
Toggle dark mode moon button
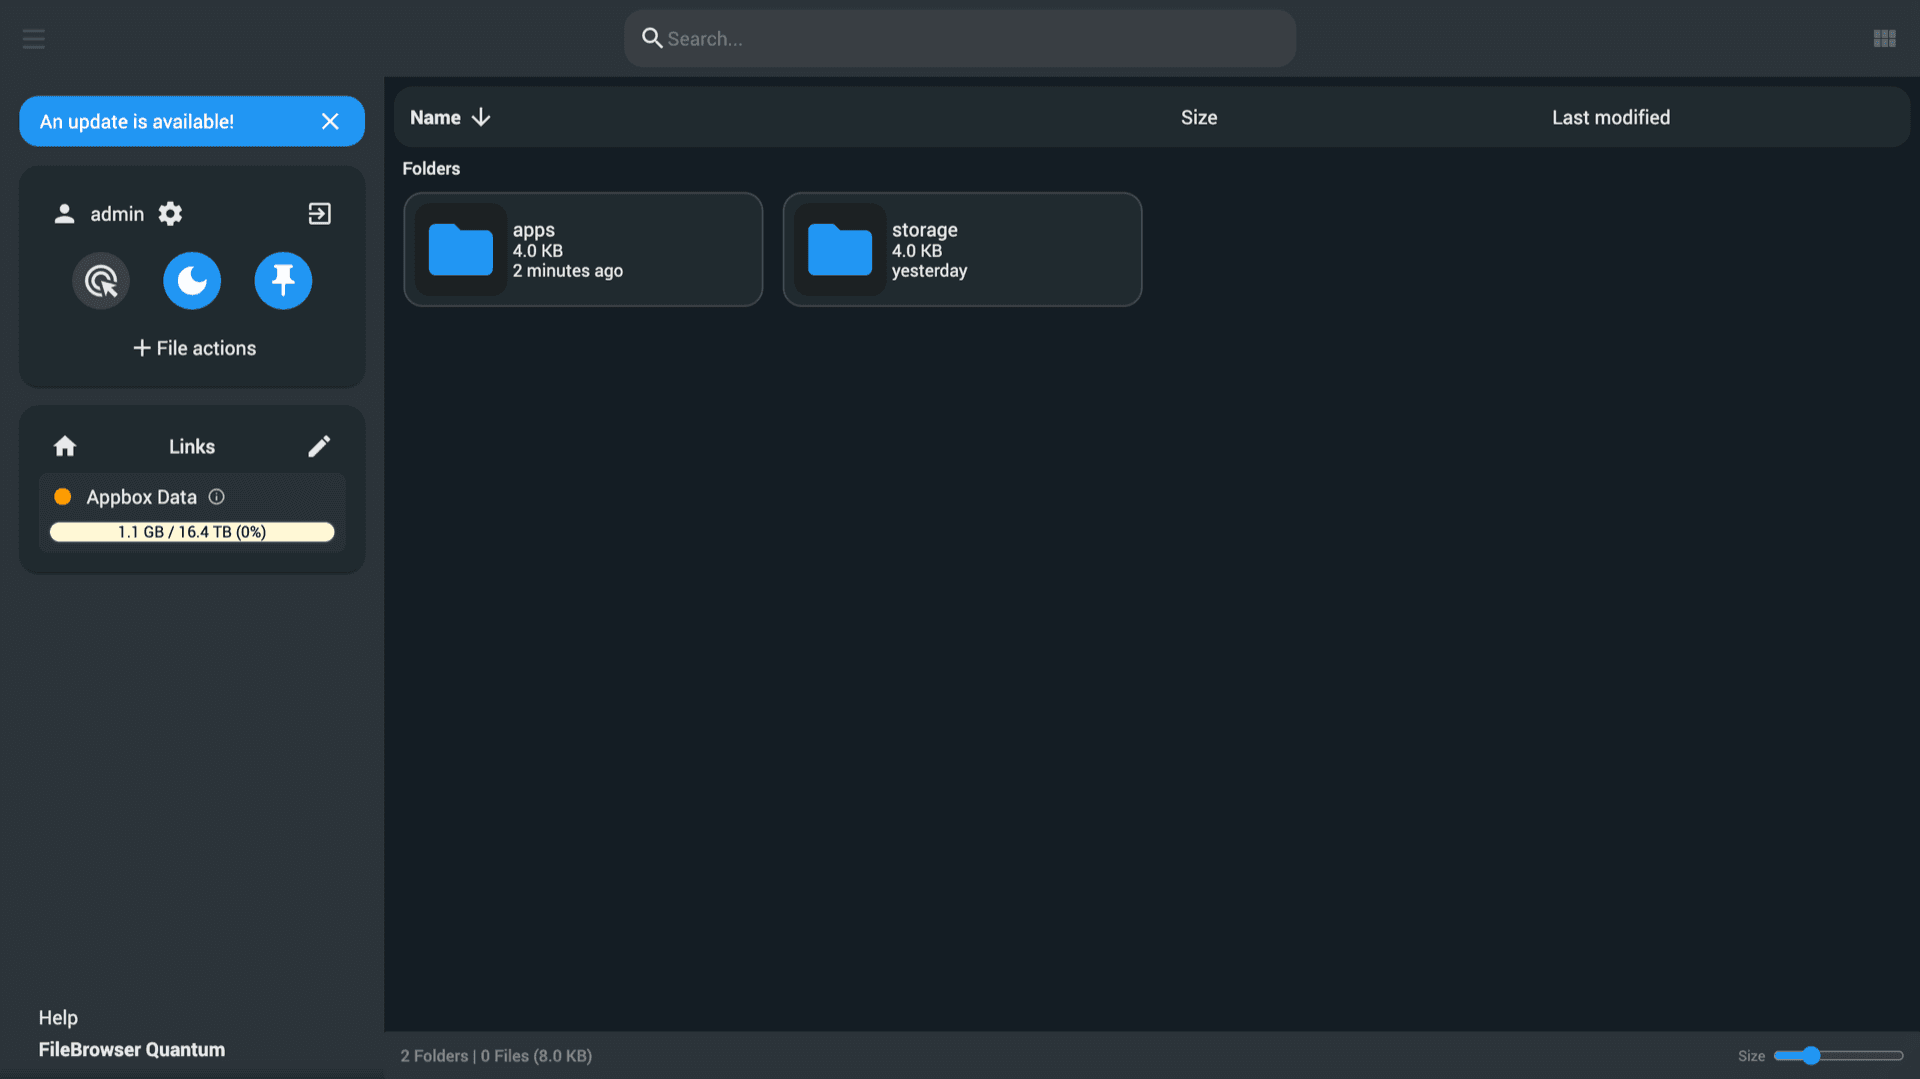pos(192,280)
